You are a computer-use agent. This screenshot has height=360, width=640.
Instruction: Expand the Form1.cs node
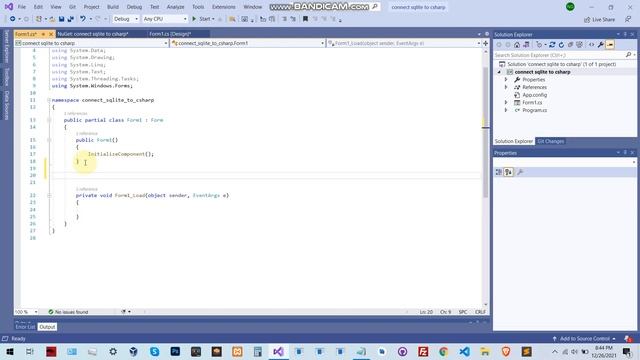point(506,102)
